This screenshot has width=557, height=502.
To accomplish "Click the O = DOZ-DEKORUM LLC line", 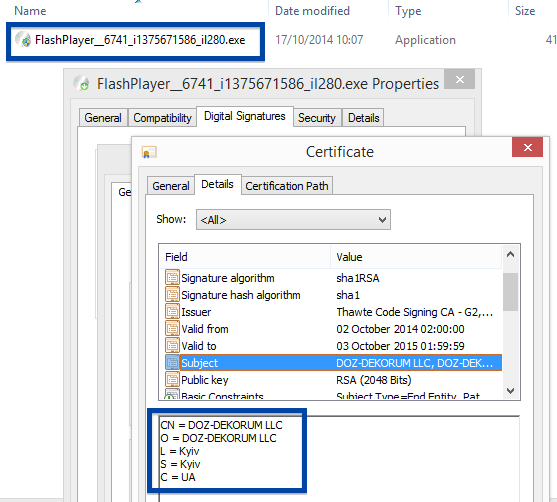I will pos(218,438).
